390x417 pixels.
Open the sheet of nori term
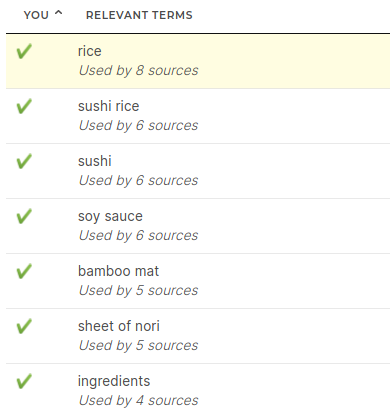(119, 326)
